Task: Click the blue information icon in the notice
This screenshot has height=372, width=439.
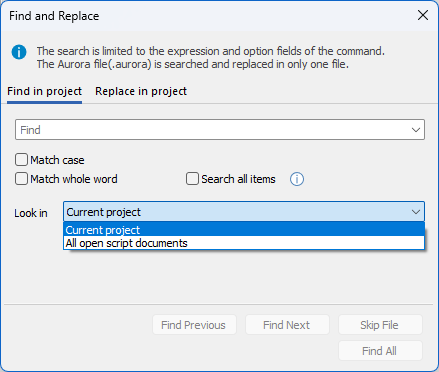Action: tap(19, 52)
